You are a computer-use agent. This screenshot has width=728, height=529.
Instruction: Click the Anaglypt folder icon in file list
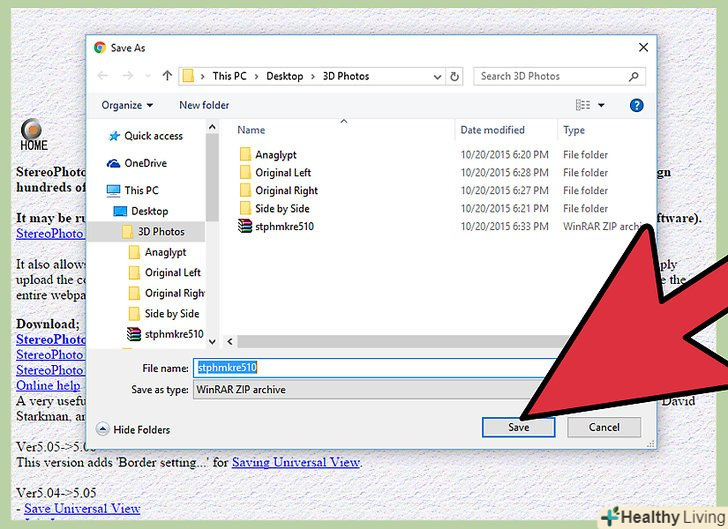click(x=245, y=155)
